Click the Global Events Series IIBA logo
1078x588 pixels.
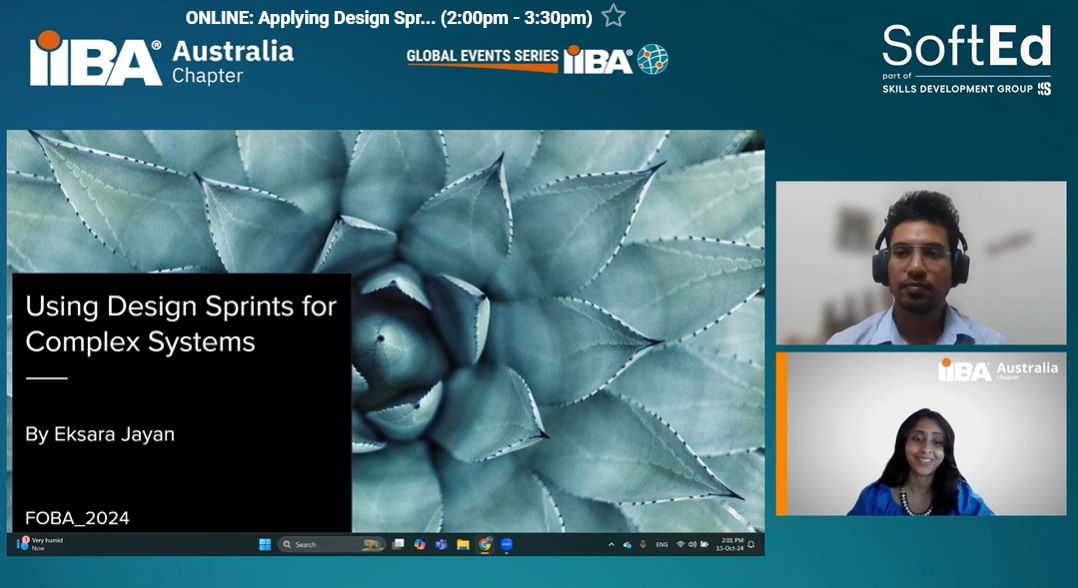click(x=537, y=59)
